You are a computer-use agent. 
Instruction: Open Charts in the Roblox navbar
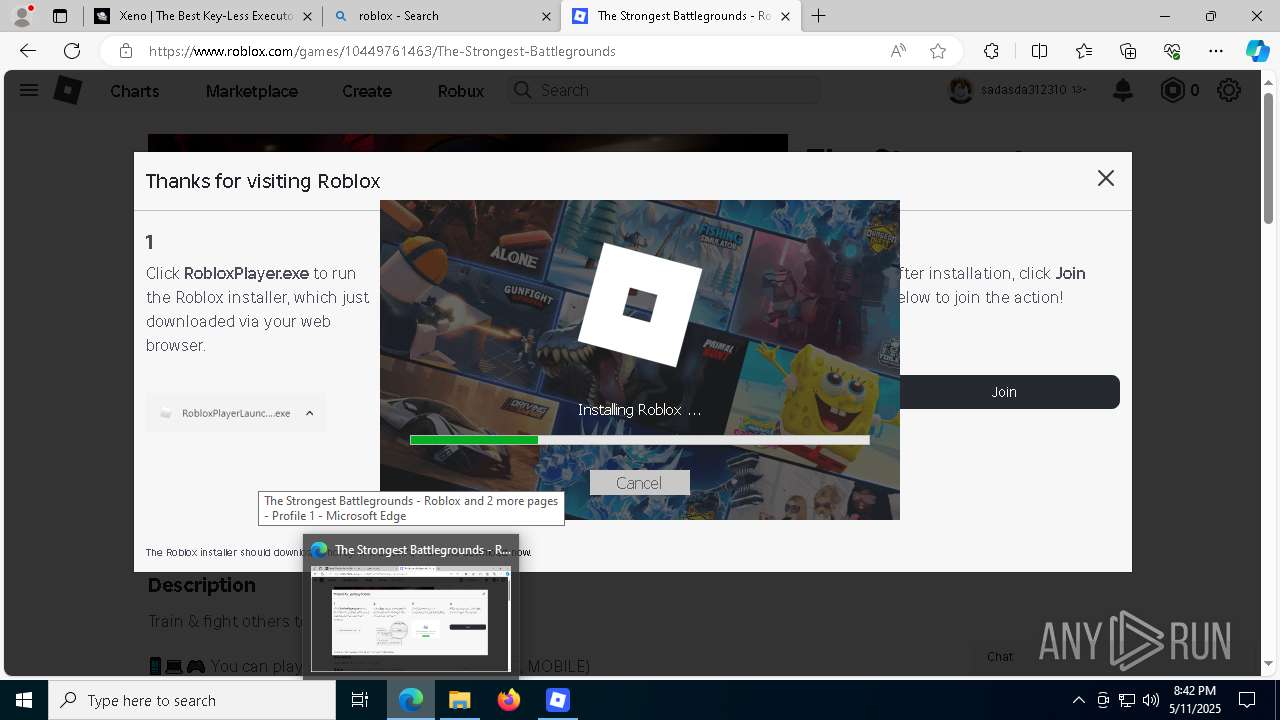[x=134, y=91]
